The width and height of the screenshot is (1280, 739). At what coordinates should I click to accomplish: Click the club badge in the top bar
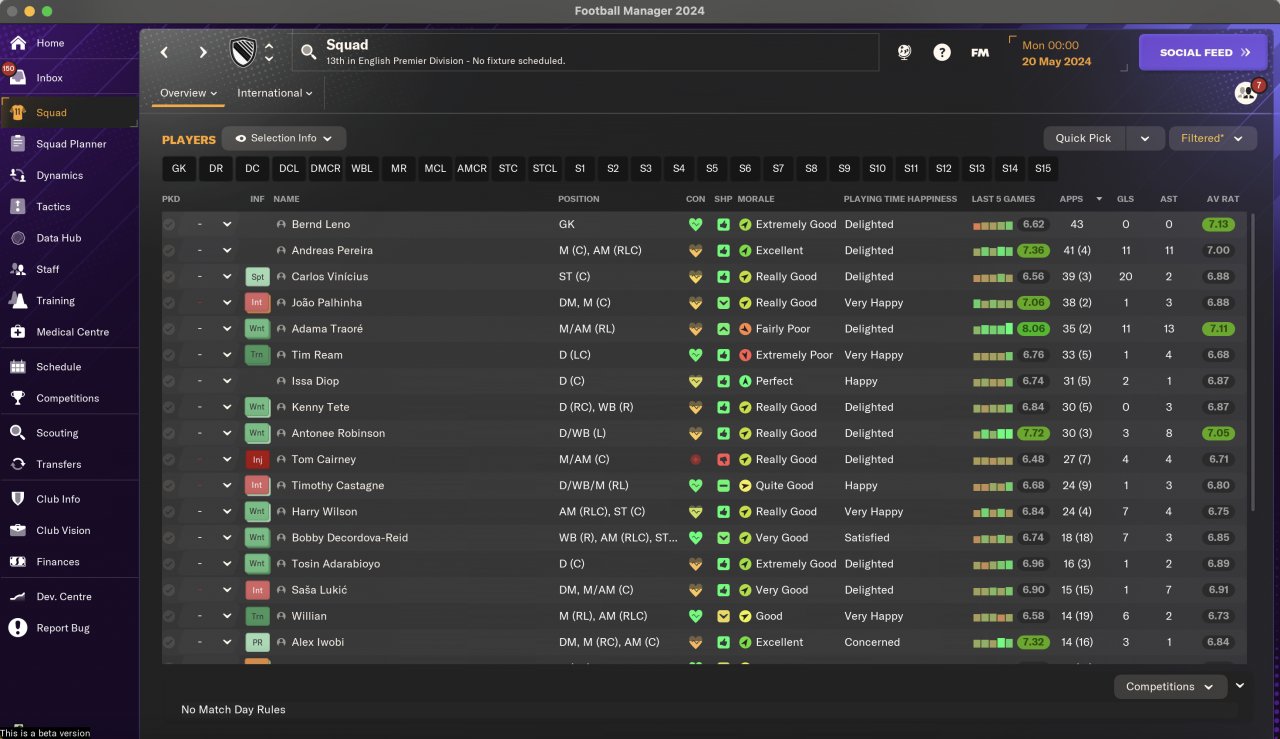tap(243, 52)
